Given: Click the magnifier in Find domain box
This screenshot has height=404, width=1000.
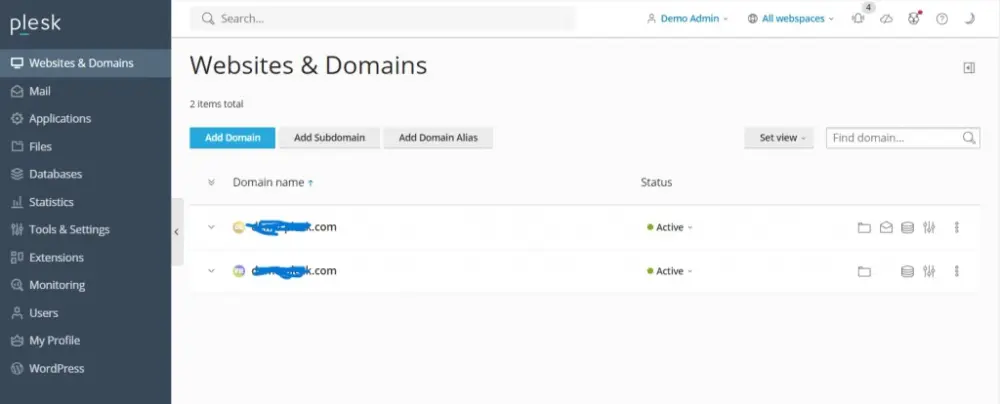Looking at the screenshot, I should [968, 138].
